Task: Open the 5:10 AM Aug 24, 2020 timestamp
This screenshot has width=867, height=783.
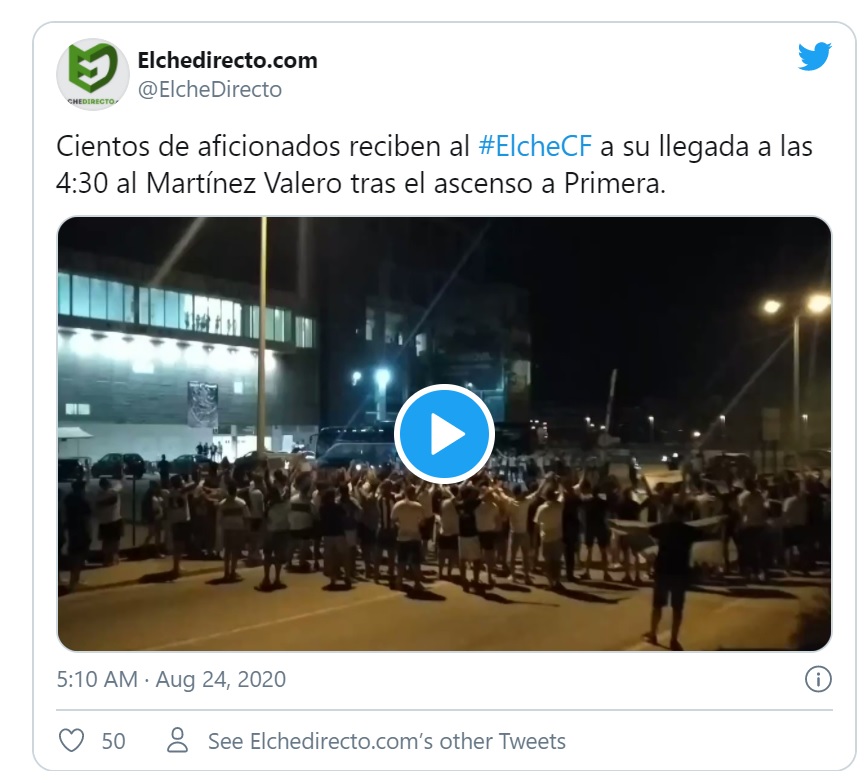Action: [x=171, y=679]
